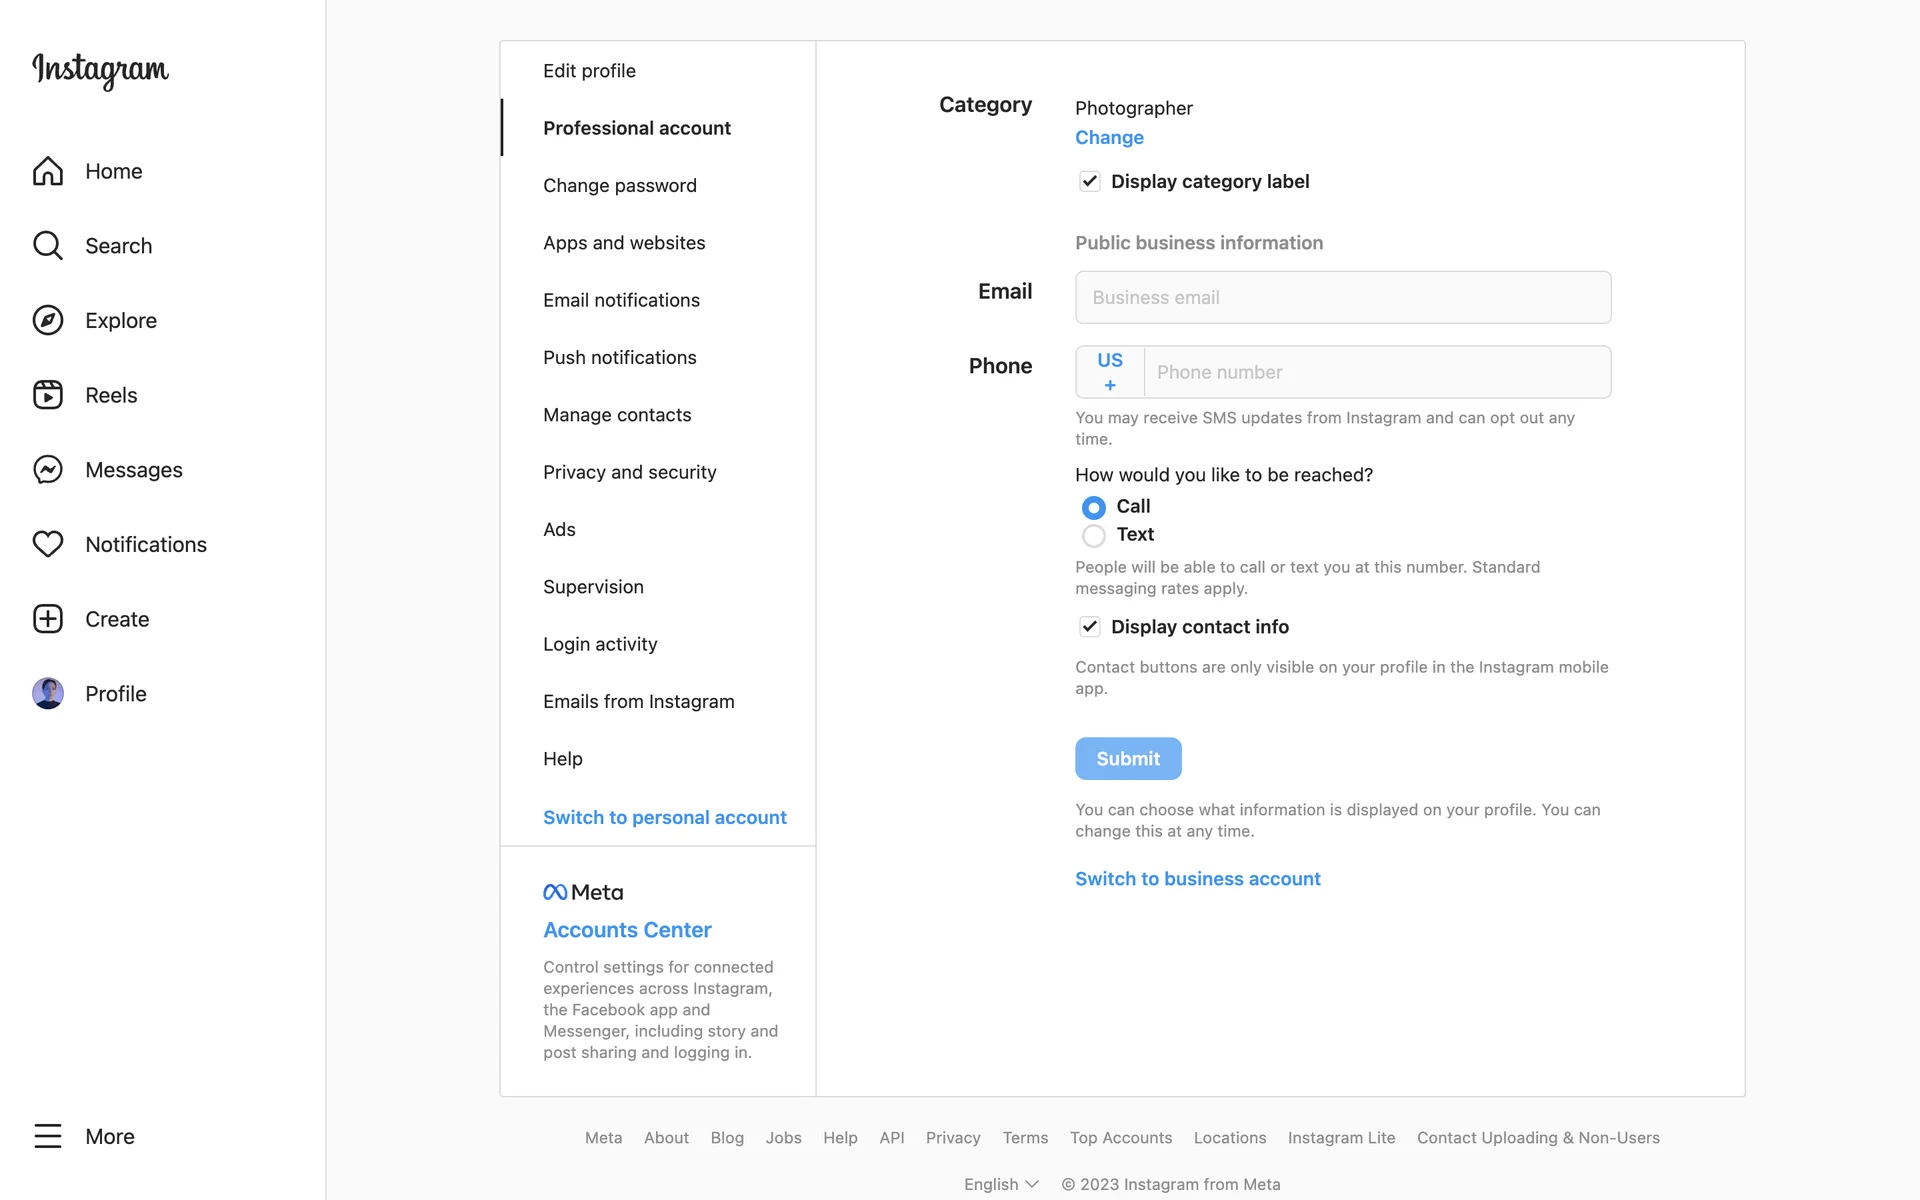Select the Text radio option
Screen dimensions: 1920x1200
[1094, 536]
